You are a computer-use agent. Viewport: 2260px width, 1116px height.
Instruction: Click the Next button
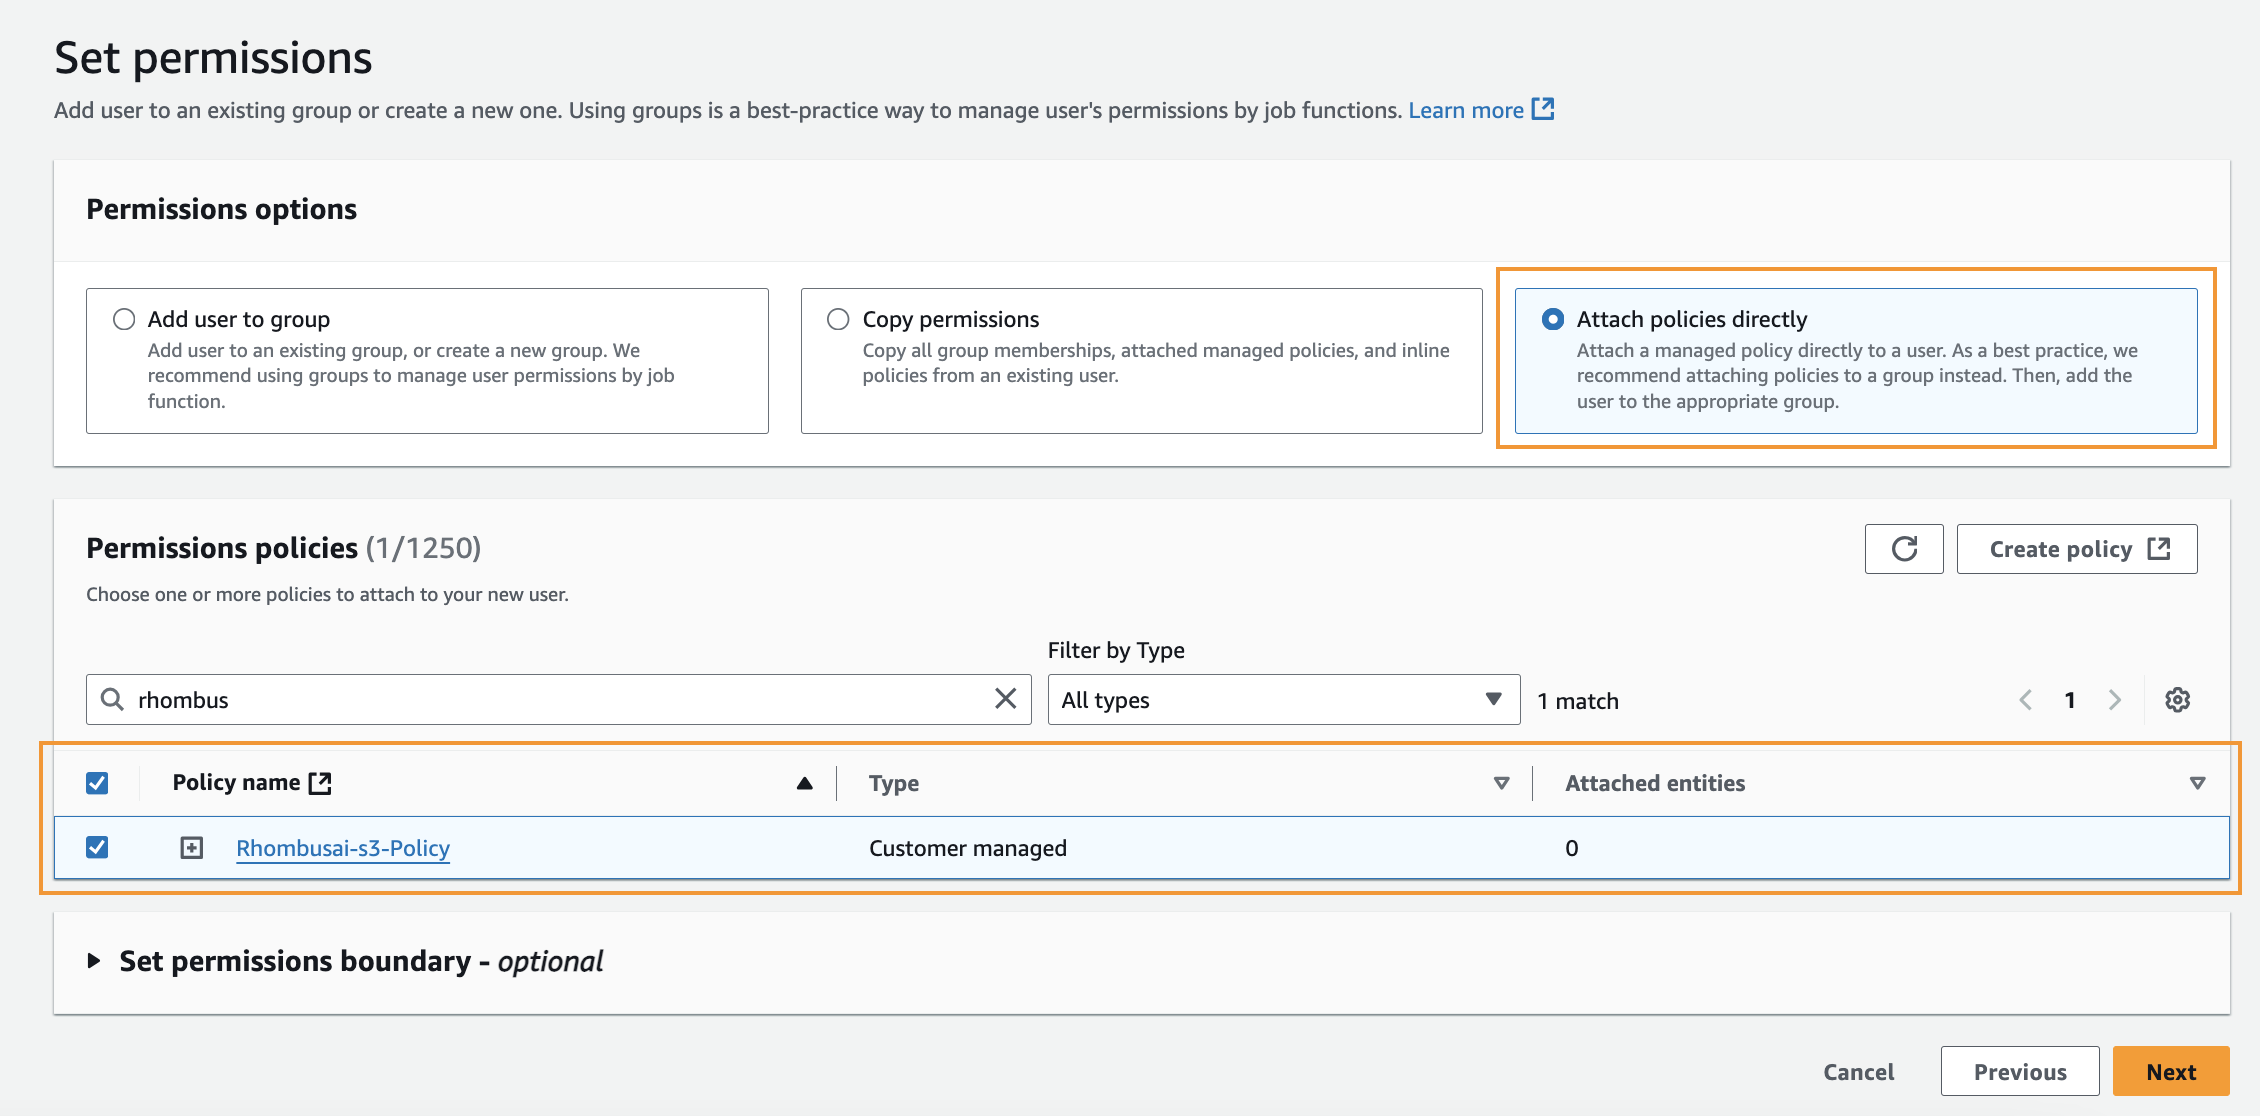(2170, 1072)
